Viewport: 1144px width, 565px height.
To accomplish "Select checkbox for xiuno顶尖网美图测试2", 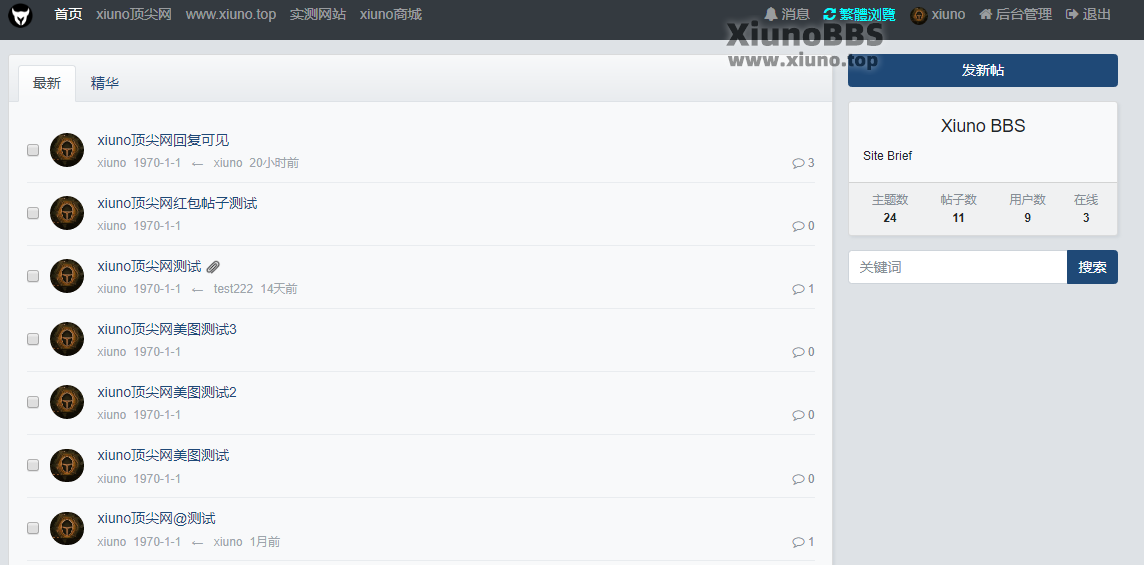I will coord(33,401).
